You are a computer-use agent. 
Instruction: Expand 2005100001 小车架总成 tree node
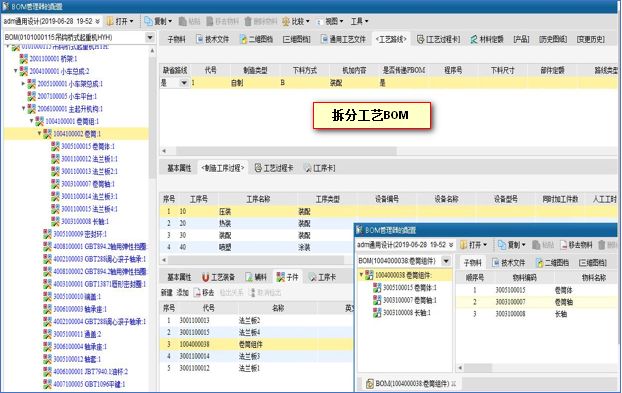(x=23, y=84)
